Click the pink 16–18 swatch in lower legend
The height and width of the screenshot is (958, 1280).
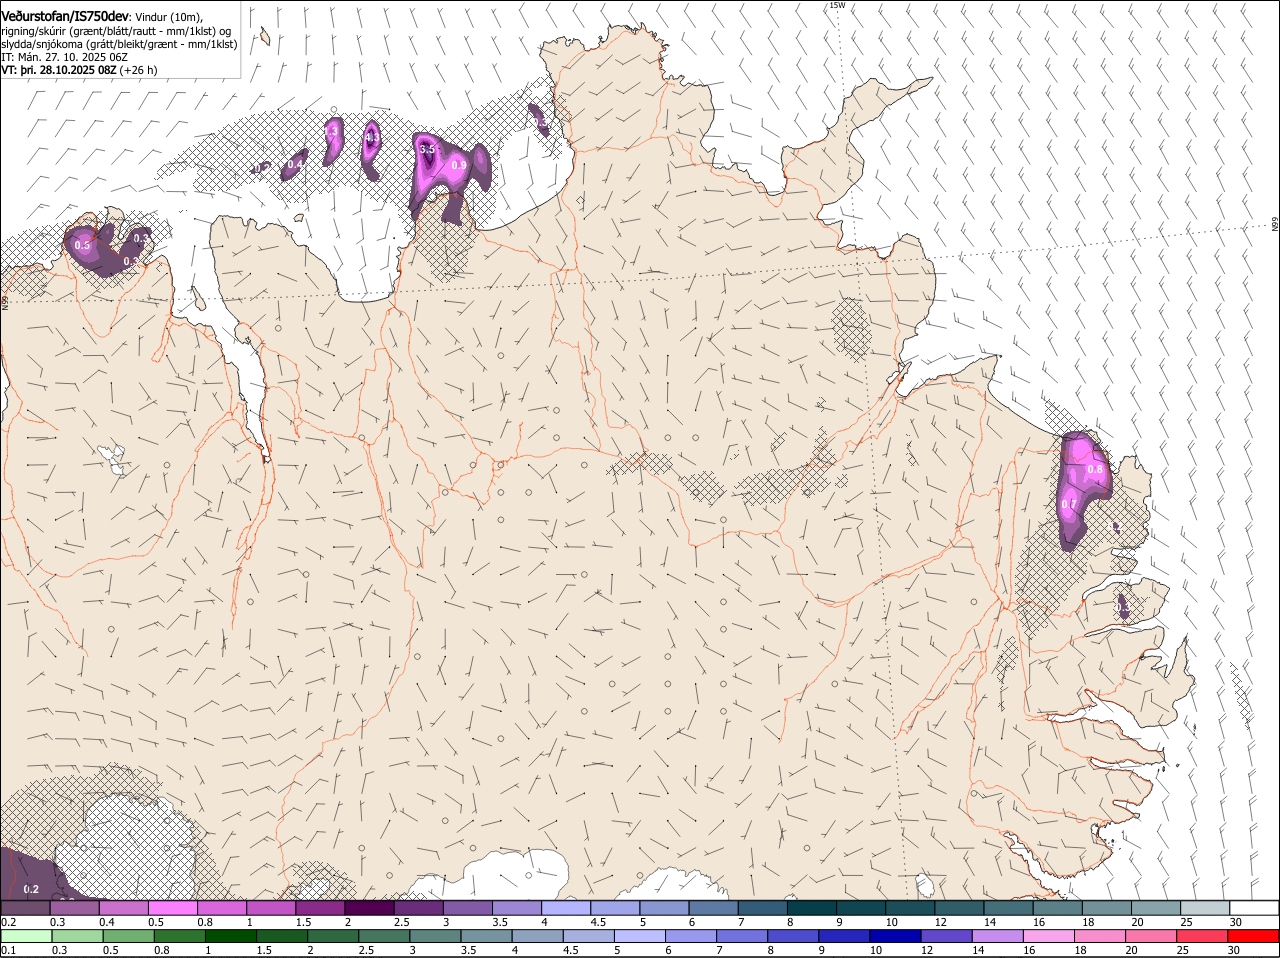click(x=1051, y=937)
